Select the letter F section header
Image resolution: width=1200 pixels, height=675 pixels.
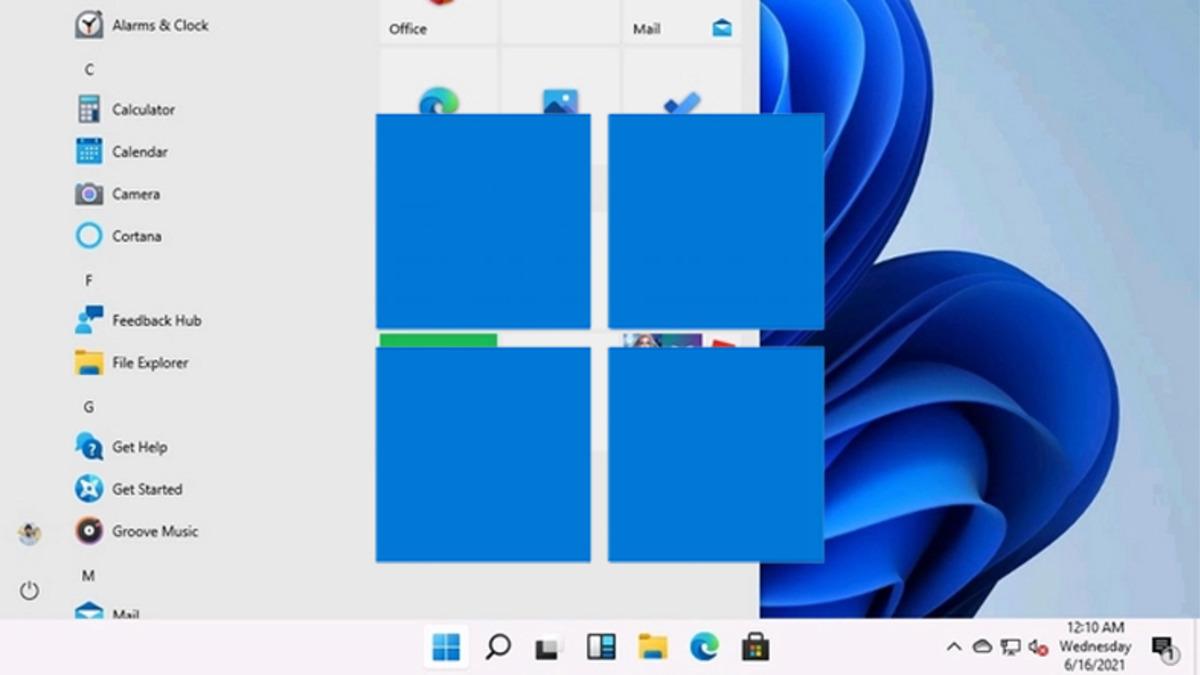click(89, 280)
